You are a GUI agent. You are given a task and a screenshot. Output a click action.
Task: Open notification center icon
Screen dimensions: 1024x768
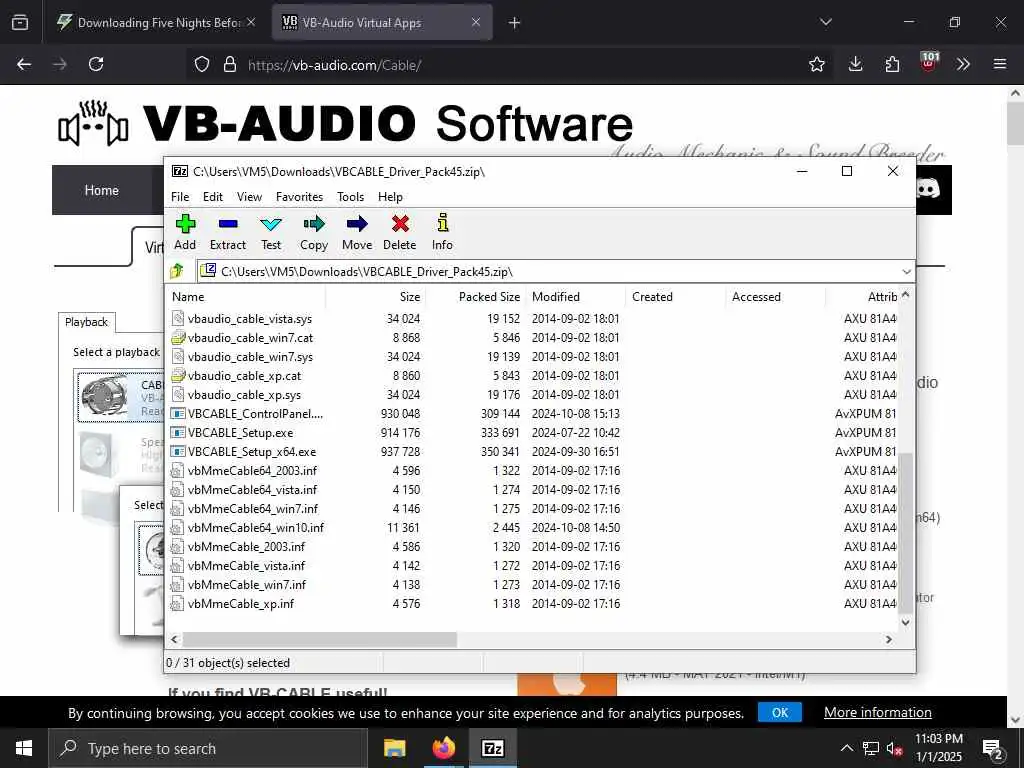pos(993,749)
